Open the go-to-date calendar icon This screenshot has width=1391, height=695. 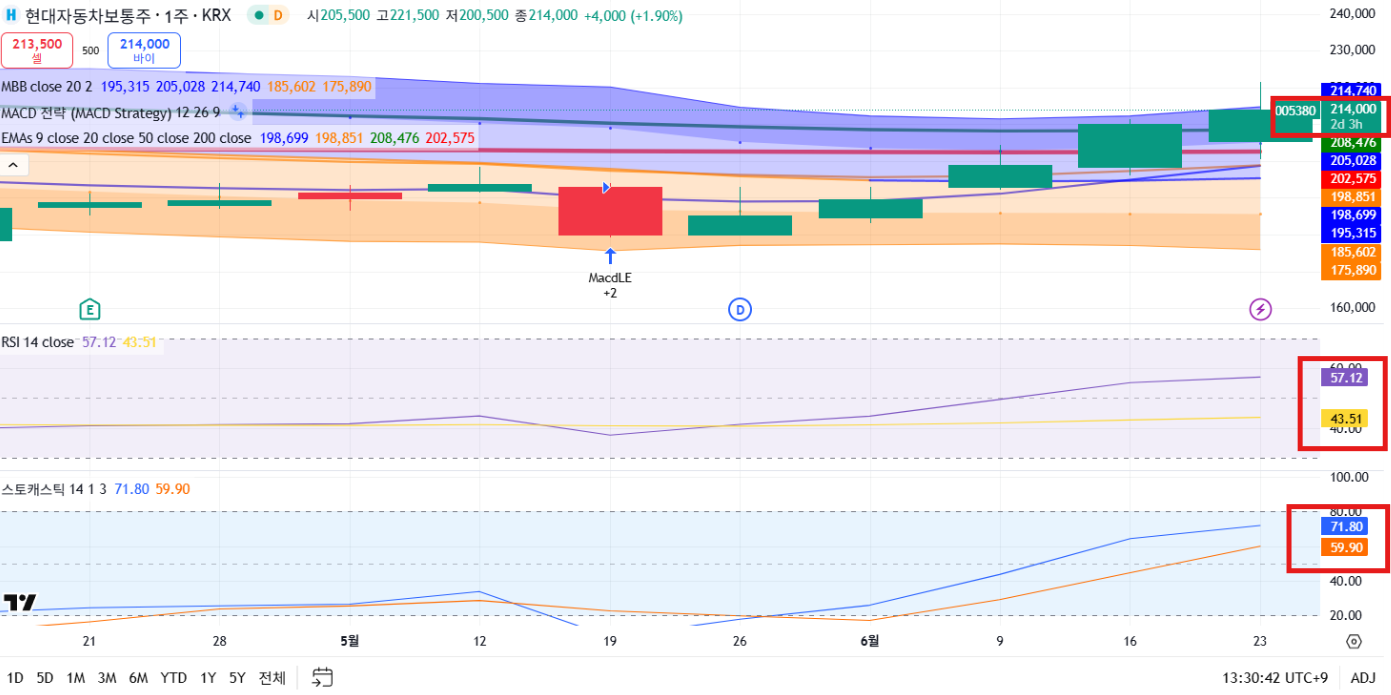[x=321, y=678]
